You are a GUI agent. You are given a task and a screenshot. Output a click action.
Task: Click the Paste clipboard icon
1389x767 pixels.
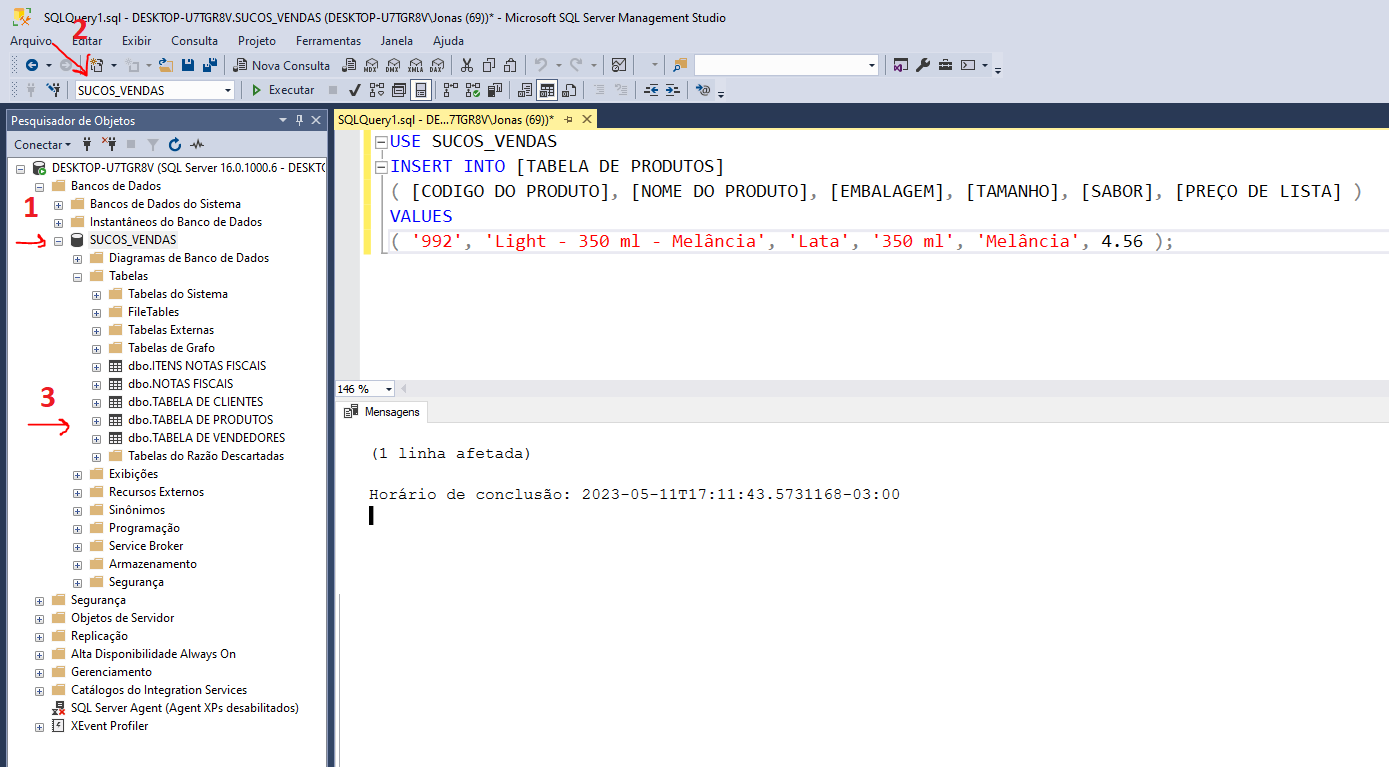tap(510, 65)
